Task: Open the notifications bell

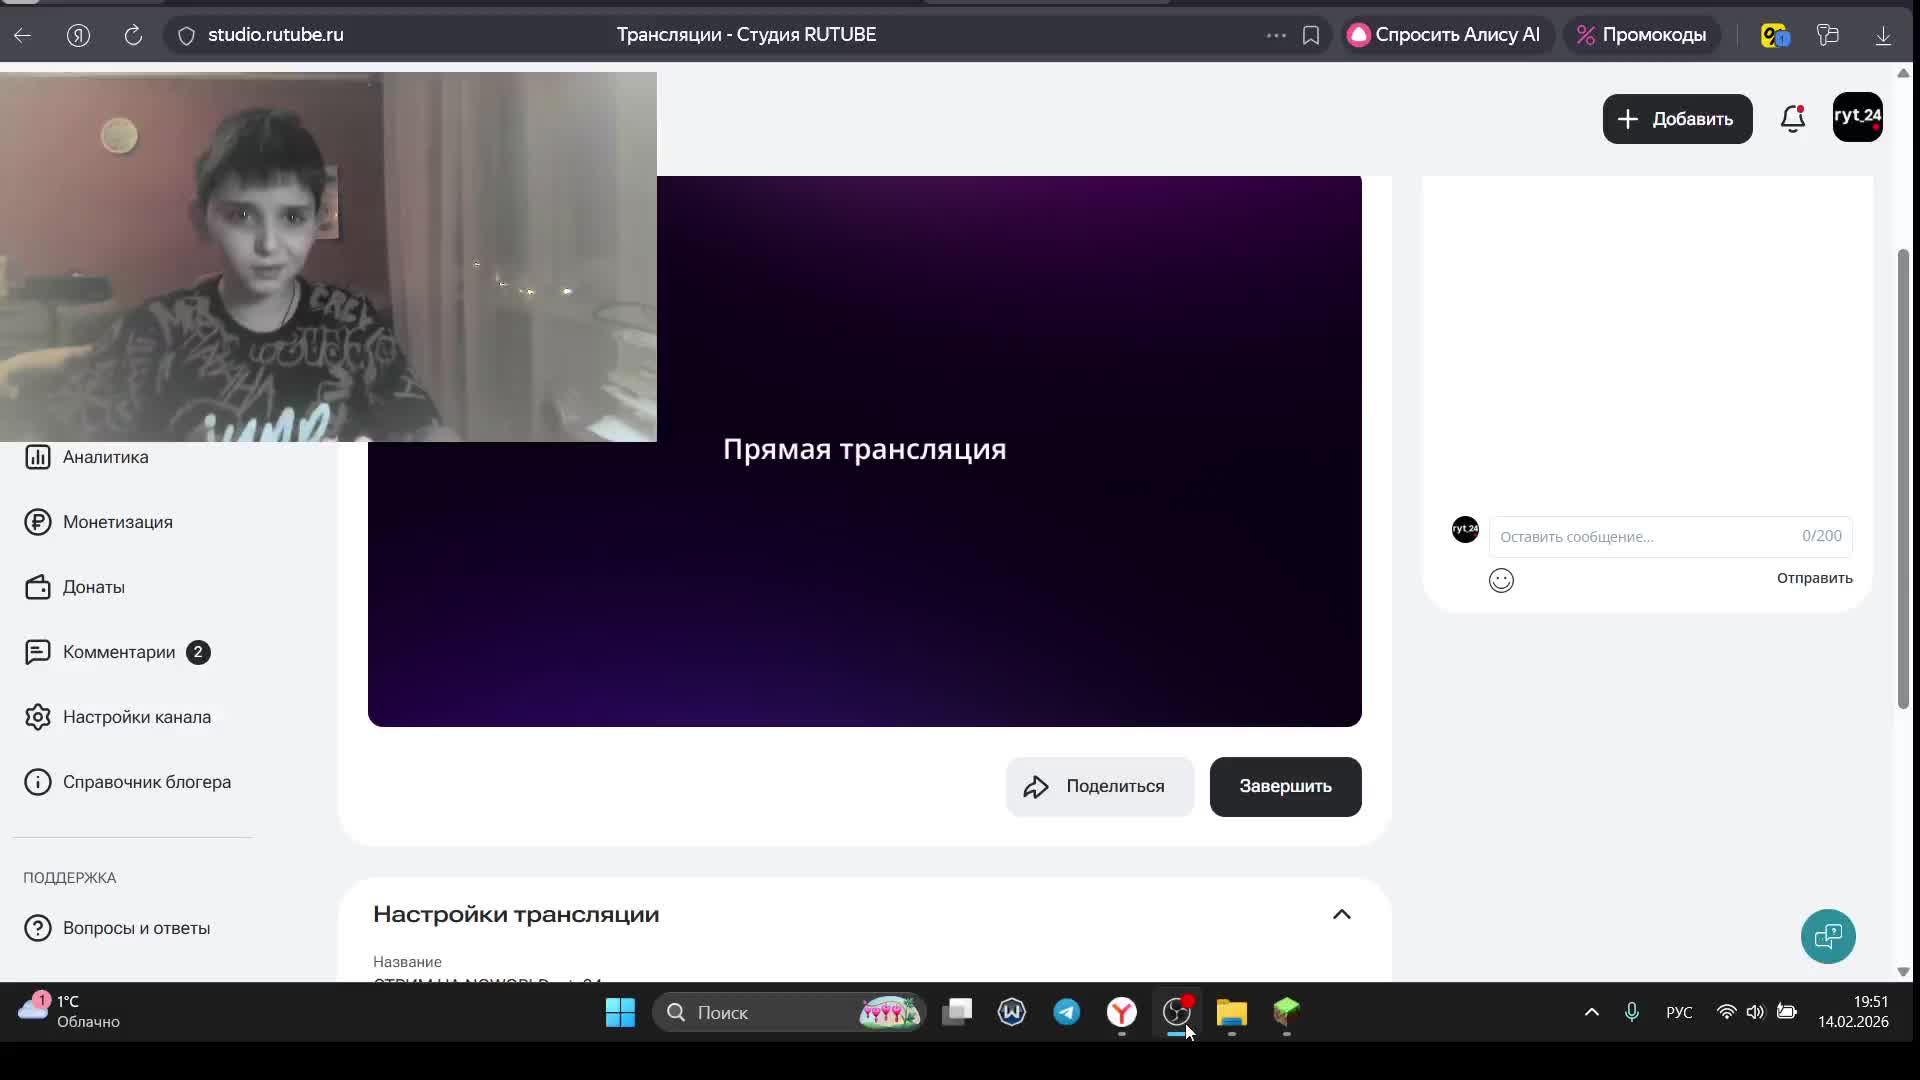Action: coord(1792,119)
